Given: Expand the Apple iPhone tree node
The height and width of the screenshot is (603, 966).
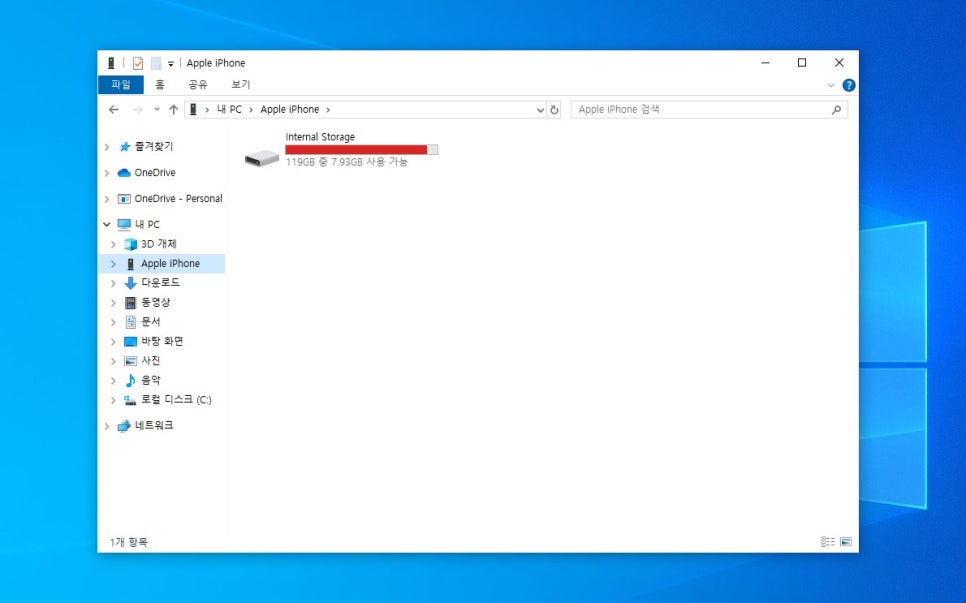Looking at the screenshot, I should [x=113, y=264].
